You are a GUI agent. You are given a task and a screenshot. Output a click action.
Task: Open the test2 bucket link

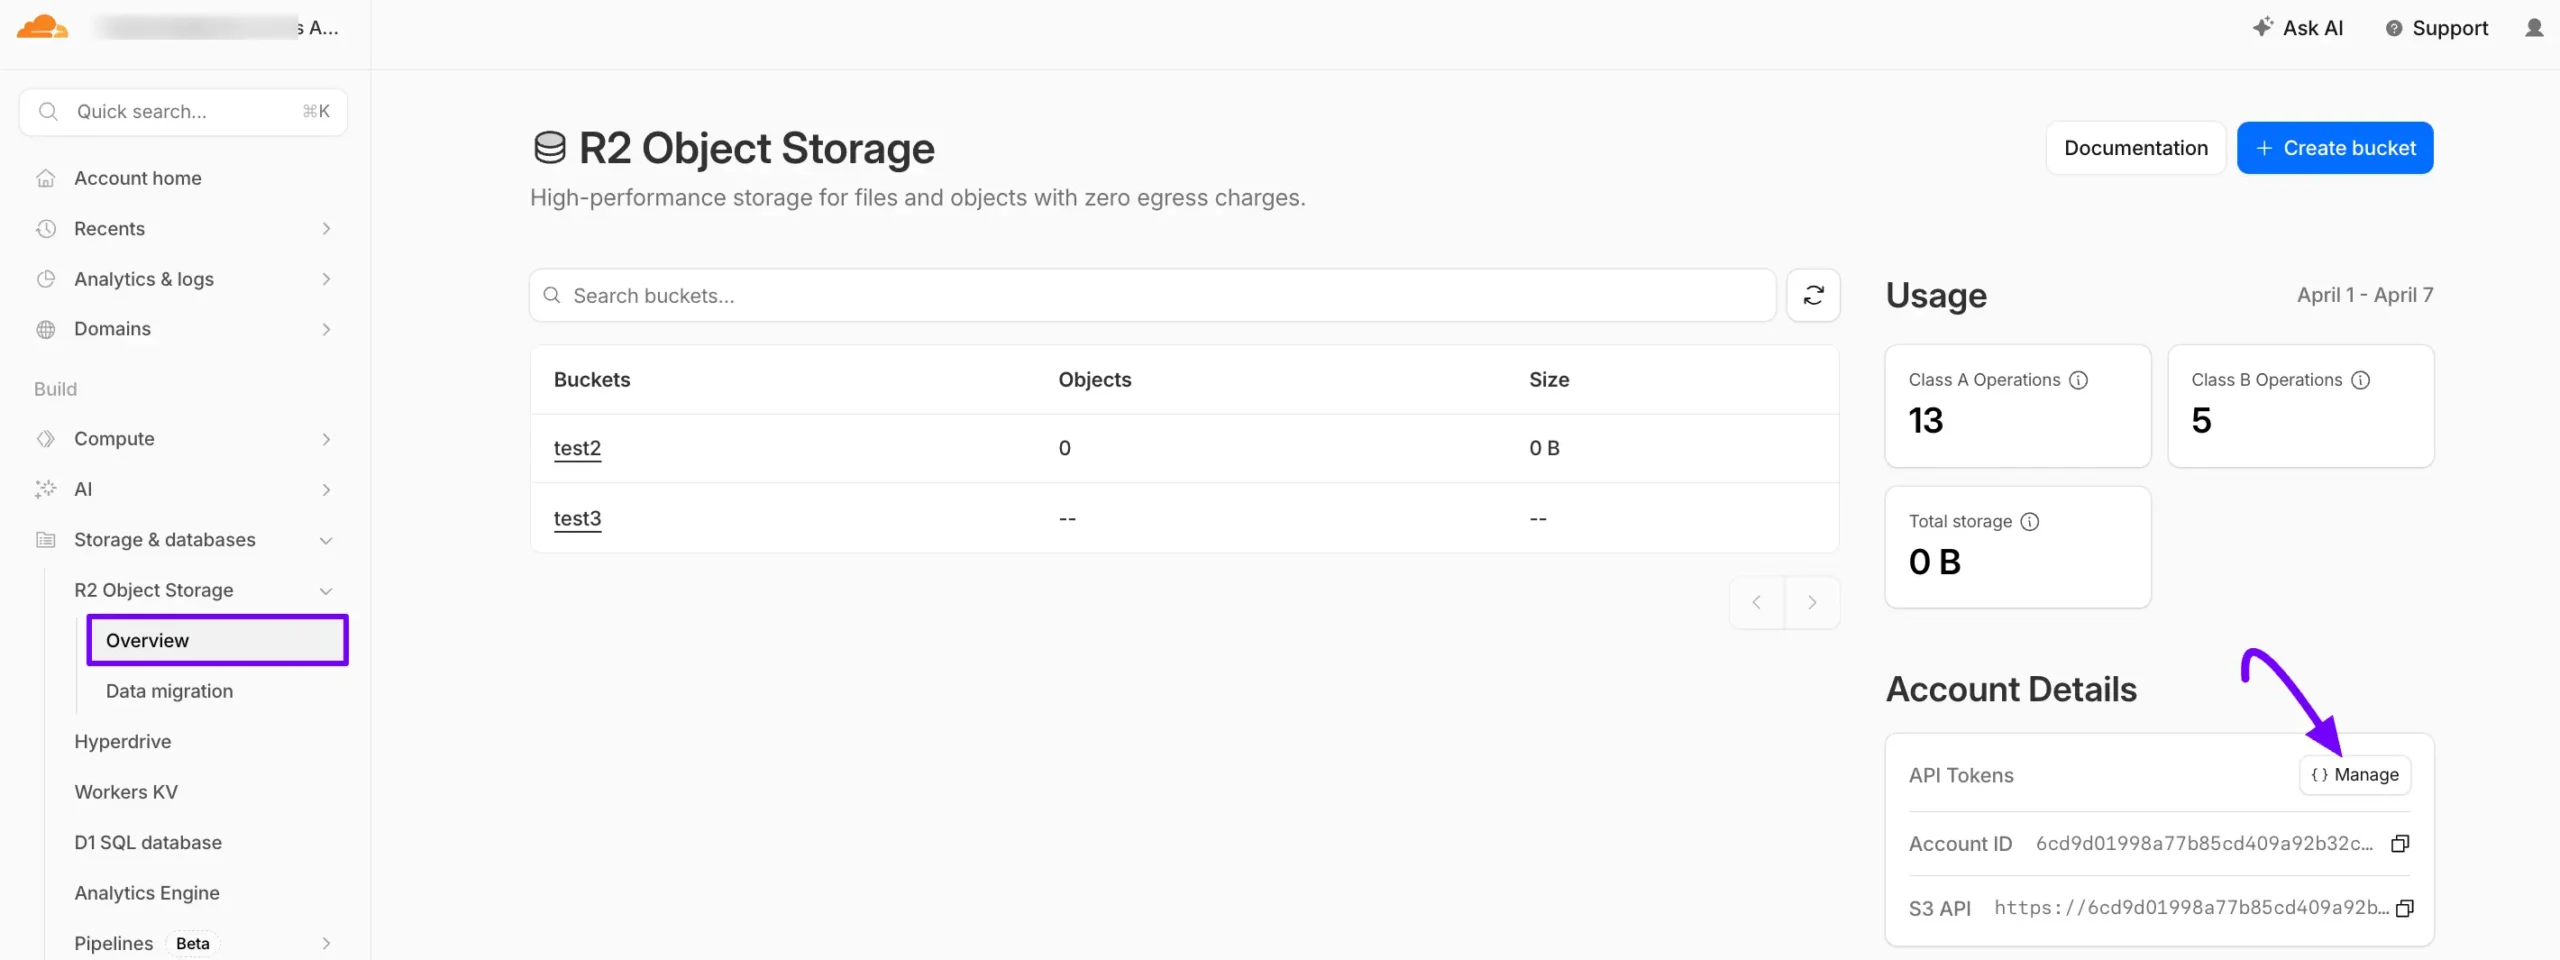pyautogui.click(x=577, y=448)
